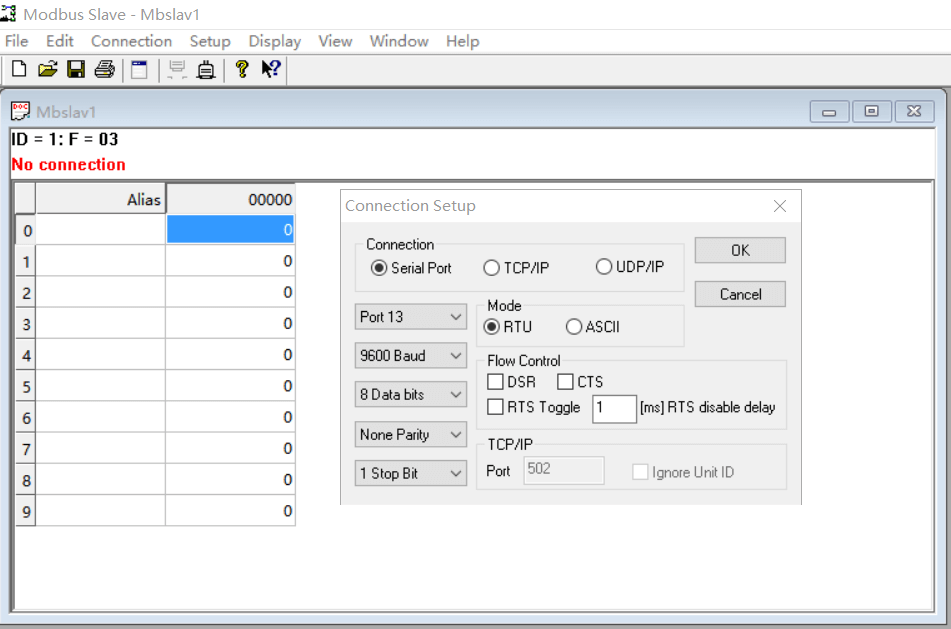The image size is (951, 629).
Task: Minimize the Mbslav1 child window
Action: (829, 112)
